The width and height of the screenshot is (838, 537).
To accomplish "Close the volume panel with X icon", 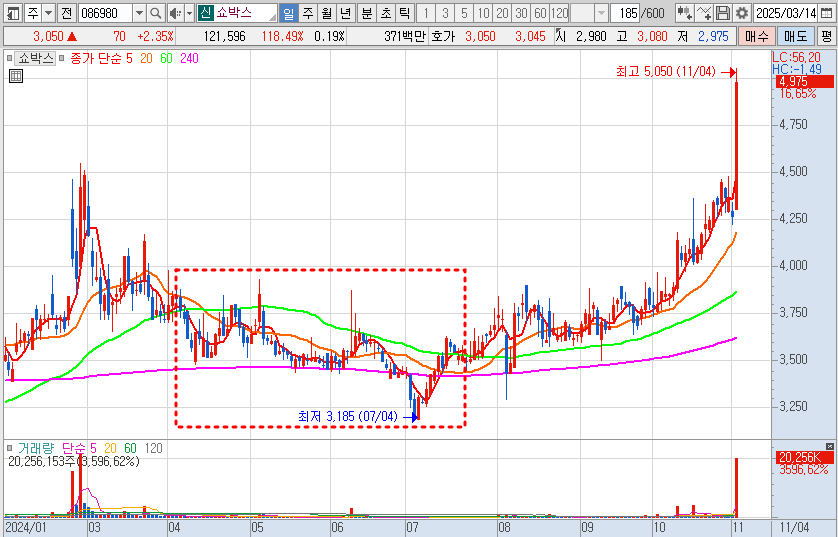I will (x=829, y=446).
